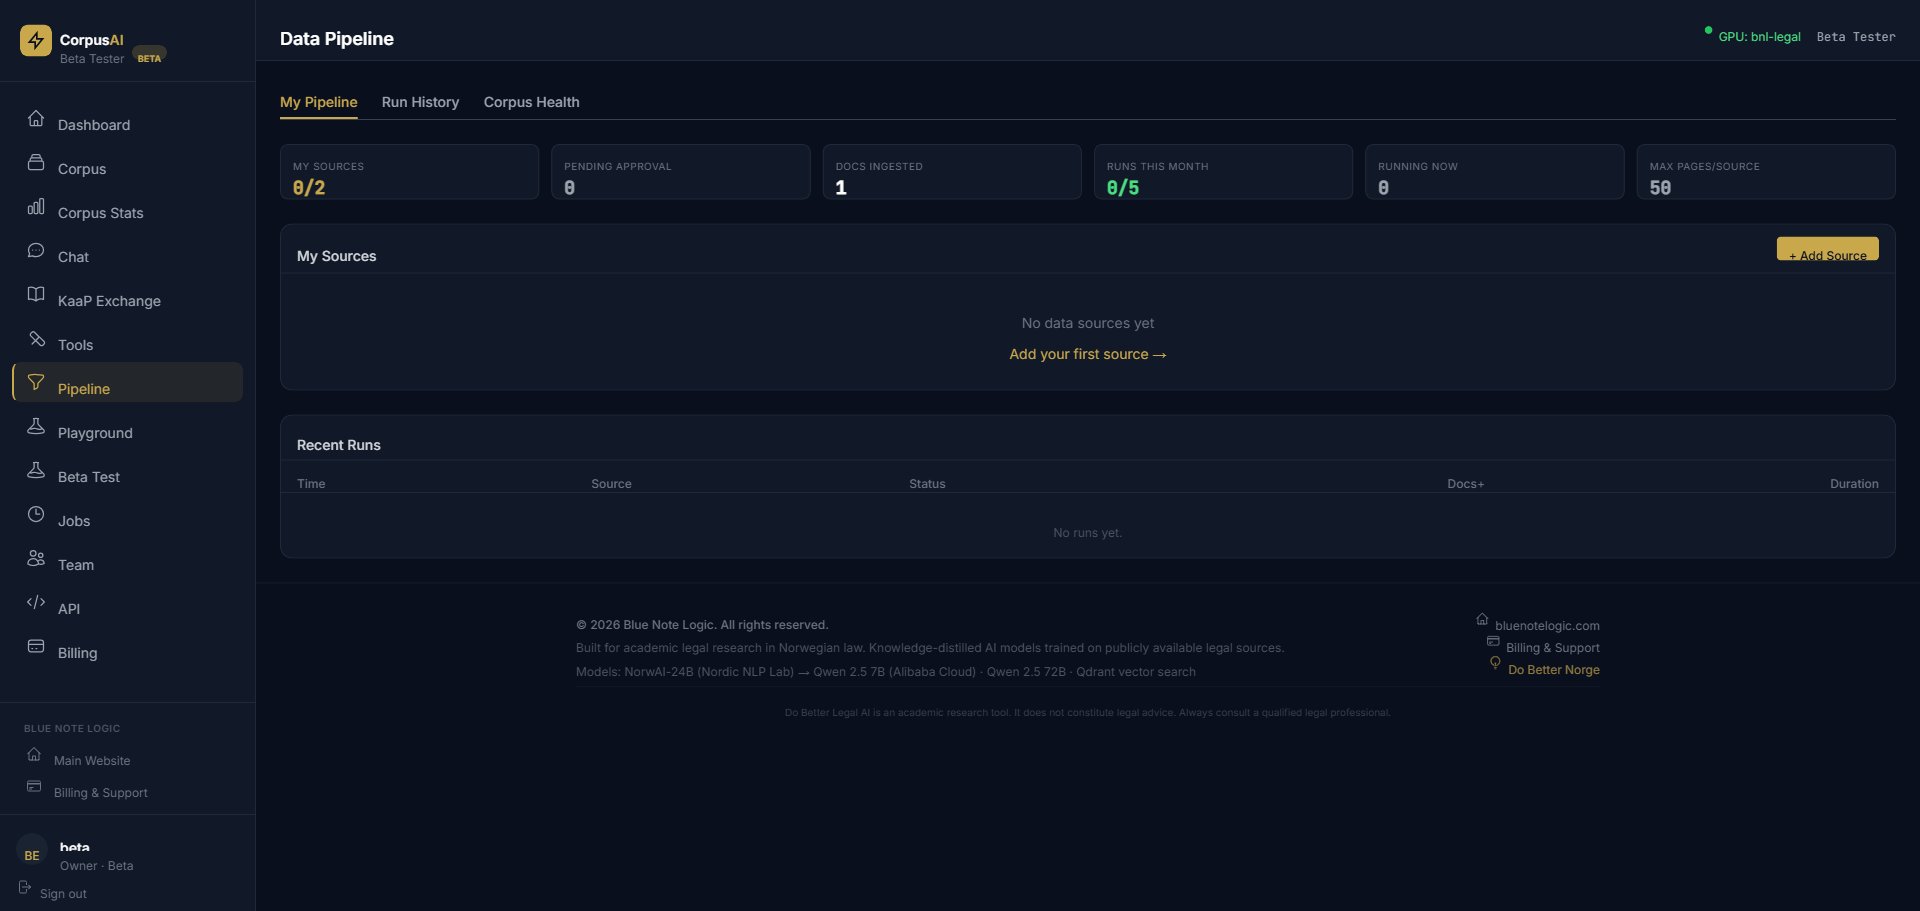The width and height of the screenshot is (1920, 911).
Task: Open the Playground
Action: 95,432
